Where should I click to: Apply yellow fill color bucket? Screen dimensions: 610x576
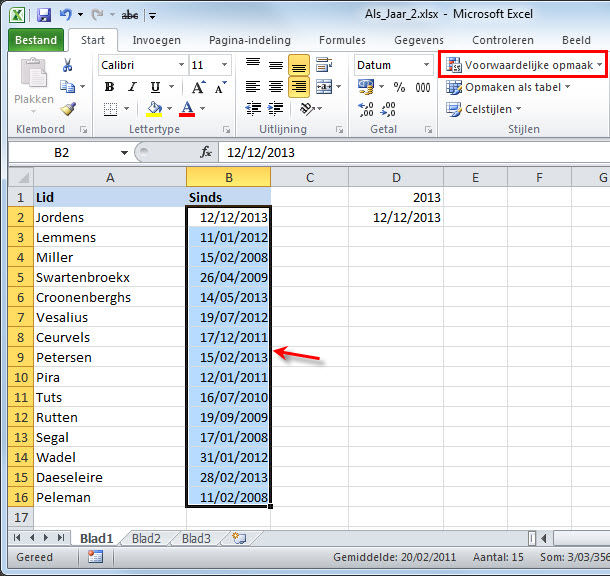(154, 109)
